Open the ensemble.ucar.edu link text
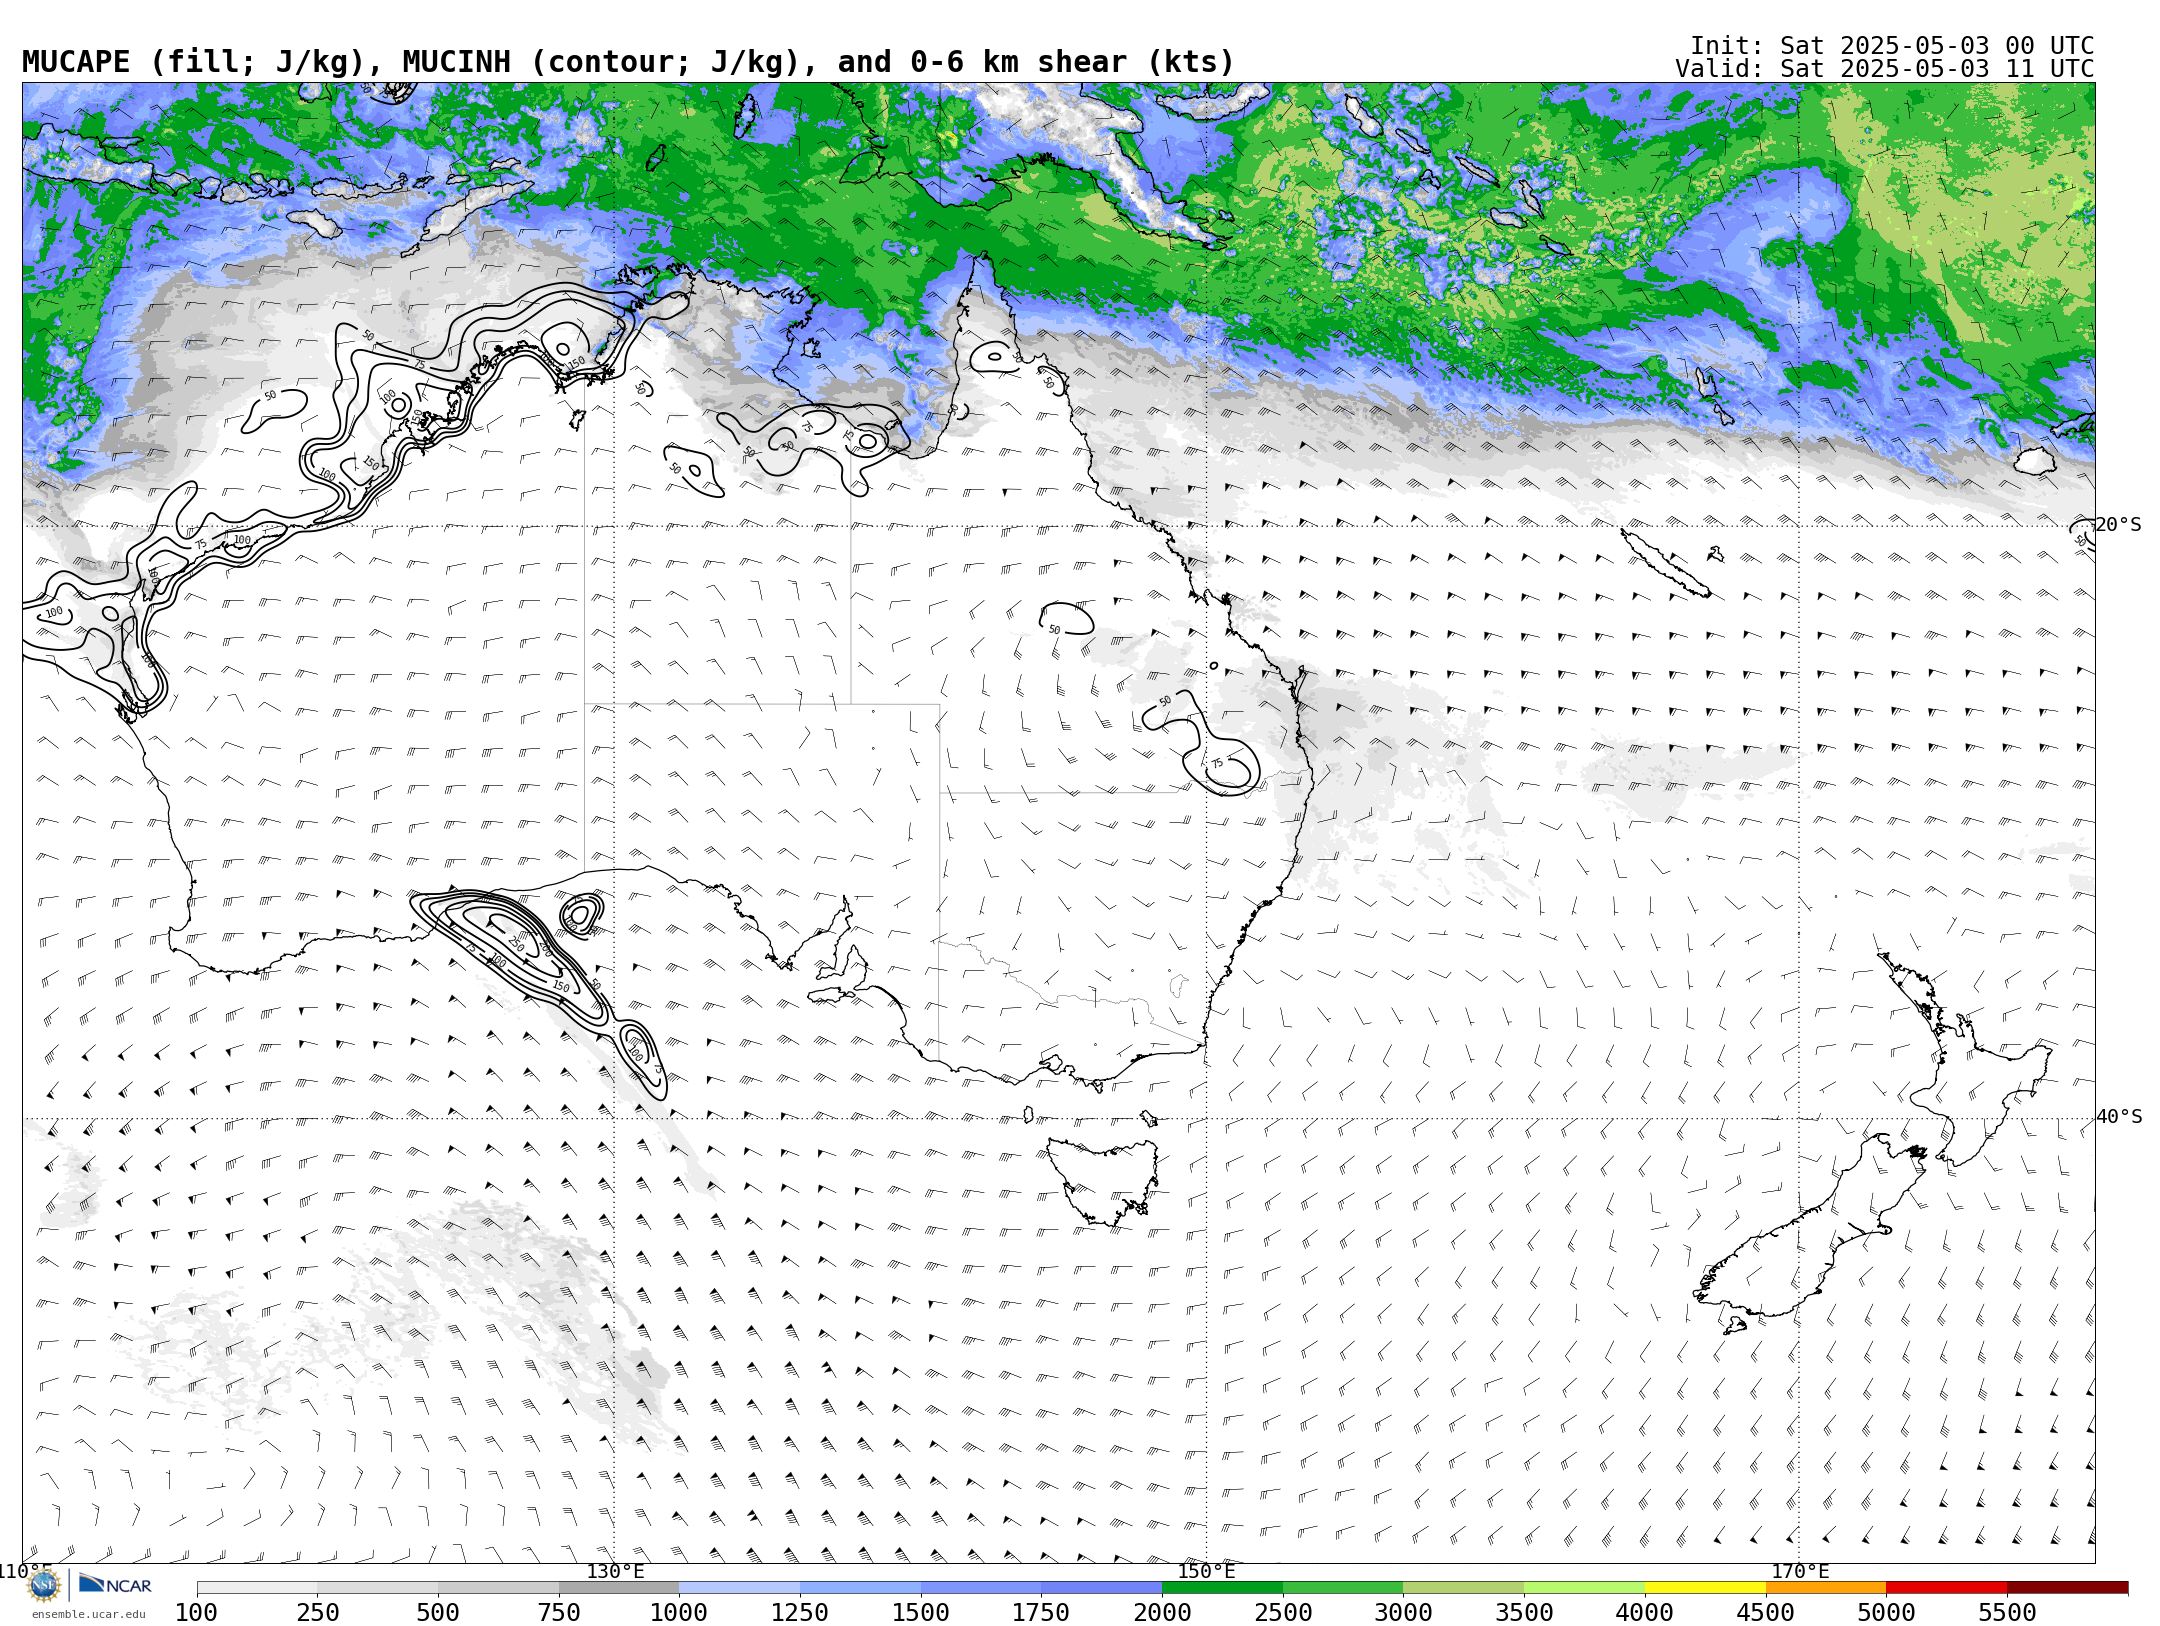This screenshot has width=2160, height=1626. tap(88, 1614)
